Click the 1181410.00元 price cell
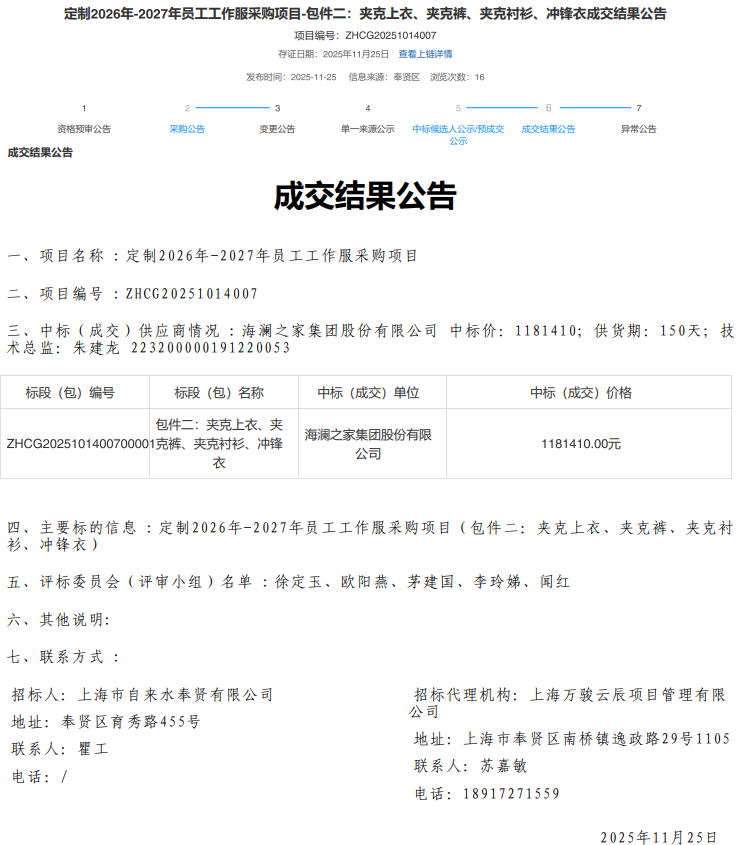Screen dimensions: 736x845 coord(580,444)
